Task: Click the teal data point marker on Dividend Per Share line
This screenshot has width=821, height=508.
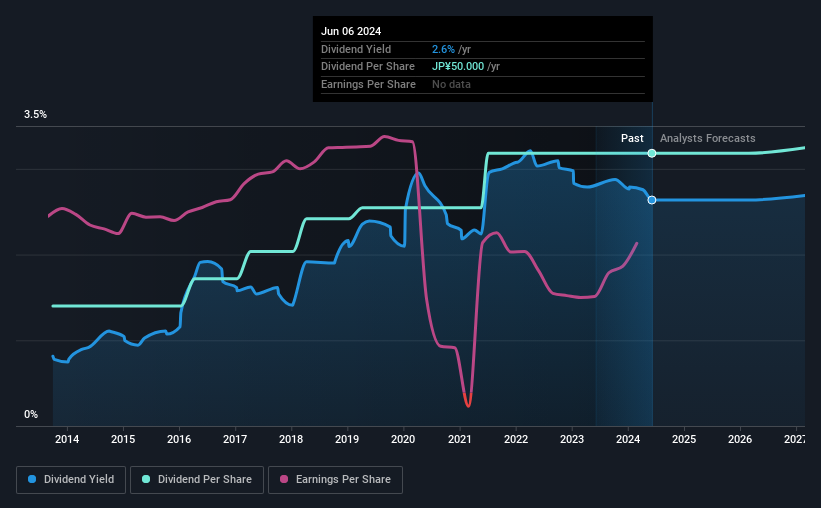Action: pyautogui.click(x=652, y=153)
